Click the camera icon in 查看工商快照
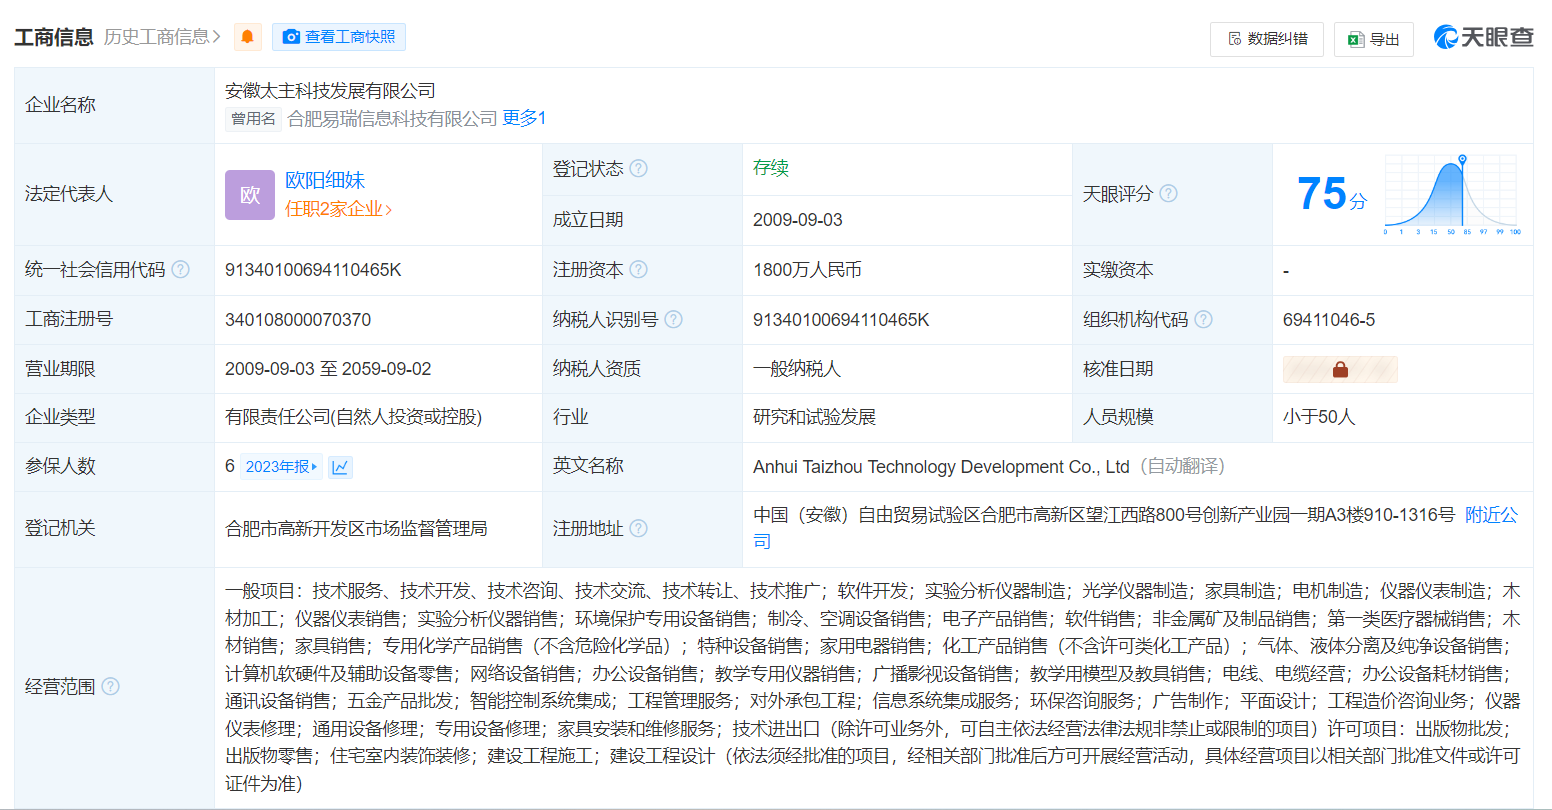 (x=291, y=37)
